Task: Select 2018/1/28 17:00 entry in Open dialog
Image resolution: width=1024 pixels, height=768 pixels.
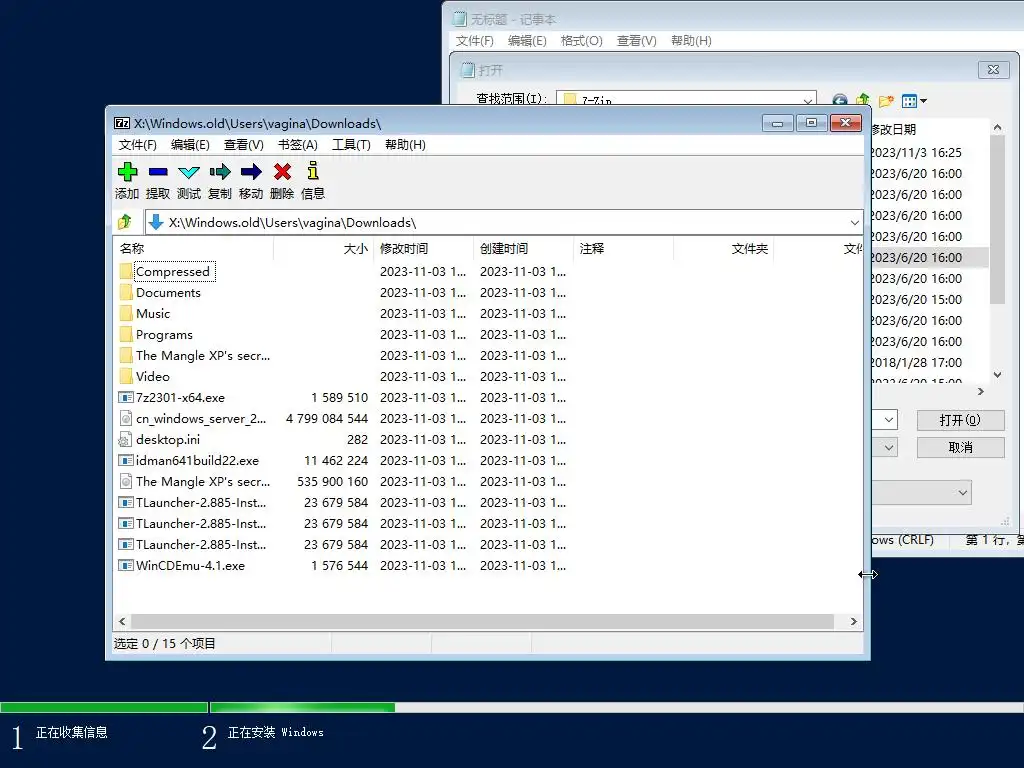Action: (x=917, y=362)
